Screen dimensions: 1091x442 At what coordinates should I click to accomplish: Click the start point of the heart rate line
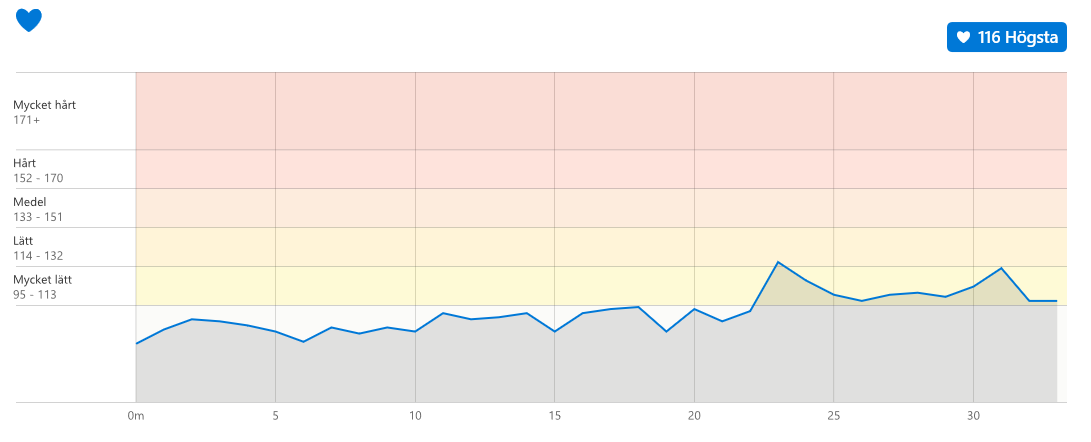pos(136,343)
